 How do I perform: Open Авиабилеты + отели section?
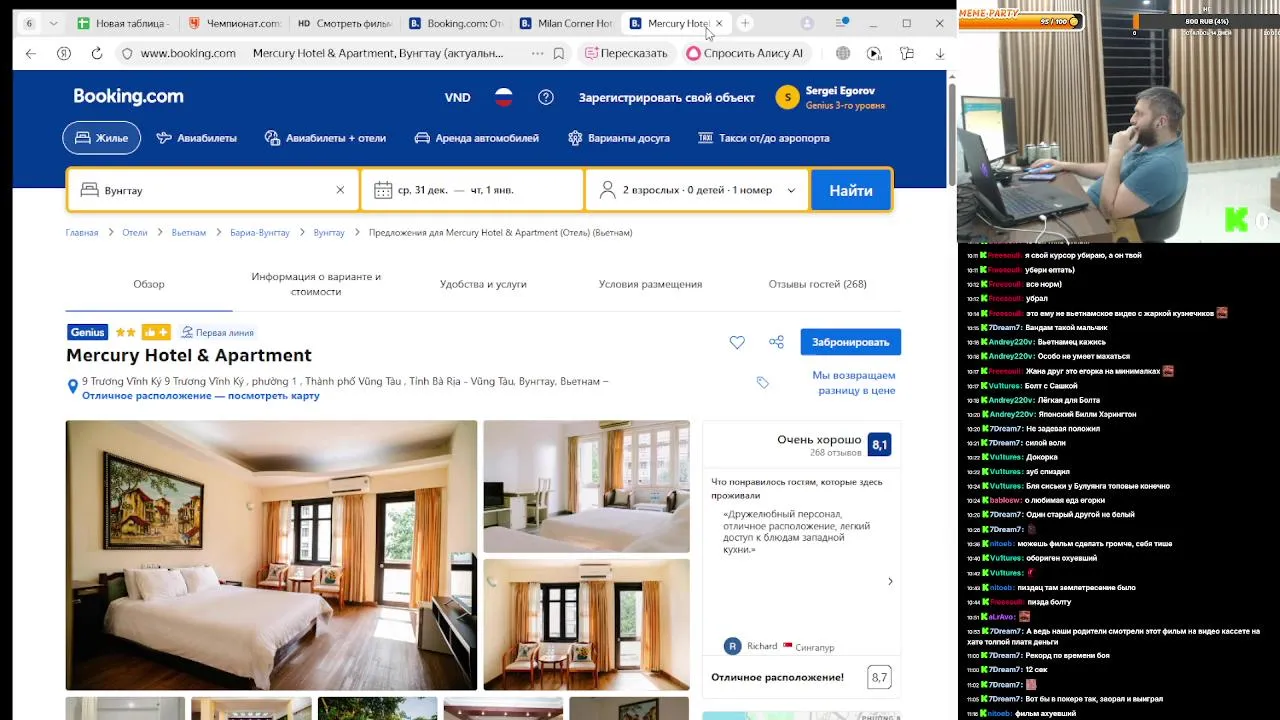(325, 138)
